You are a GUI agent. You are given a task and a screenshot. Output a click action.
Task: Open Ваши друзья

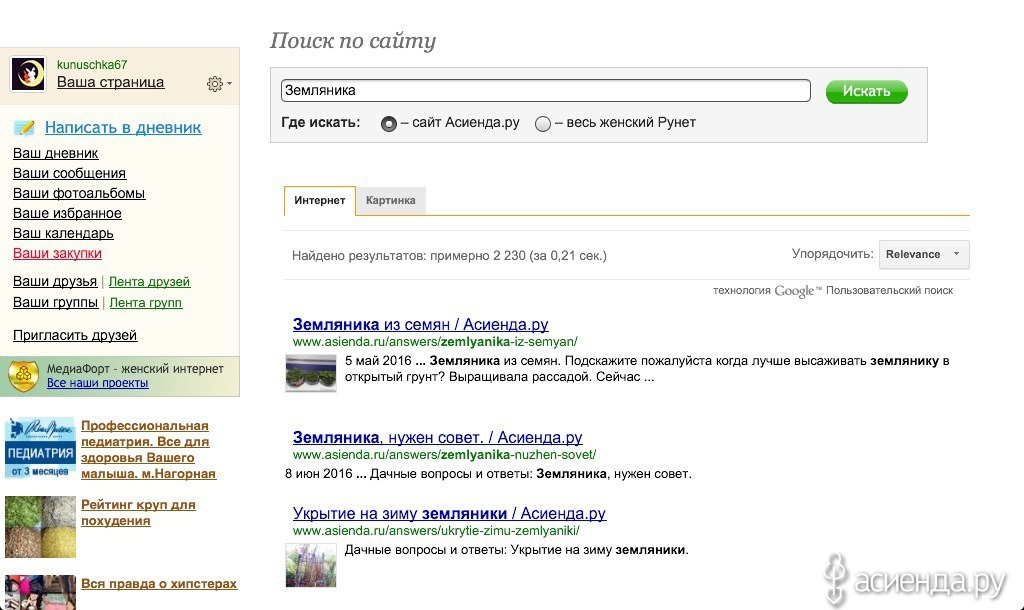pos(55,281)
